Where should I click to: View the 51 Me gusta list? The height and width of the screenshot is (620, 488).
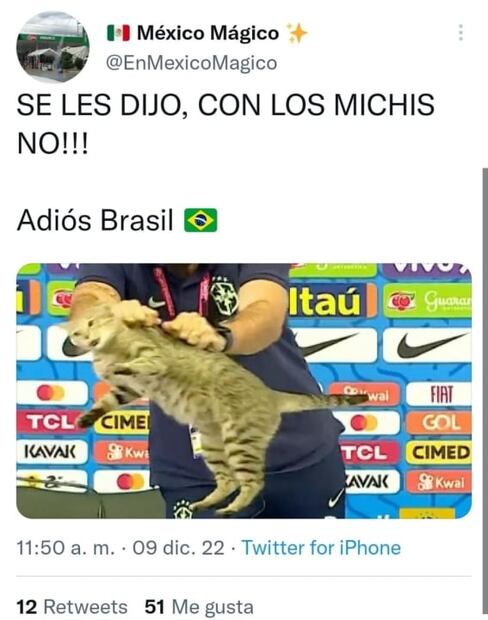(199, 607)
